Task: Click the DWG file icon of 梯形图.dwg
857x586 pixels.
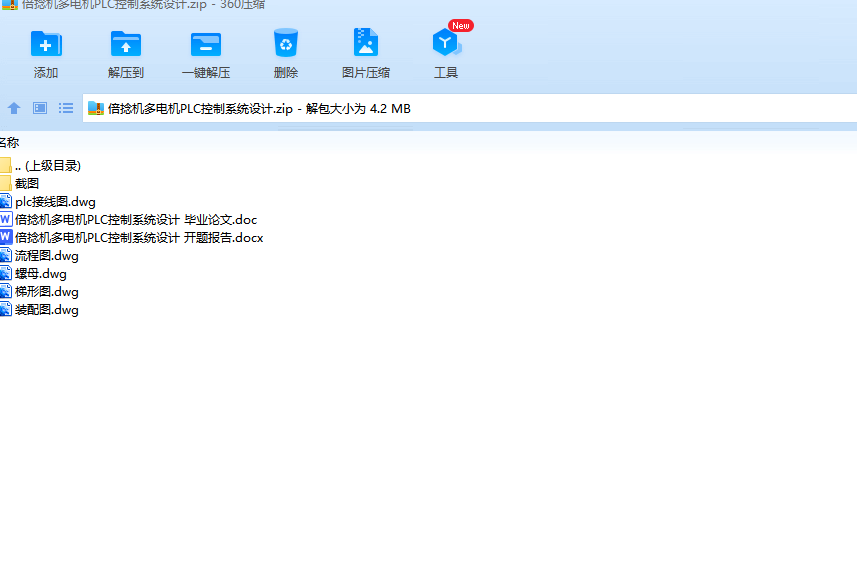Action: [5, 291]
